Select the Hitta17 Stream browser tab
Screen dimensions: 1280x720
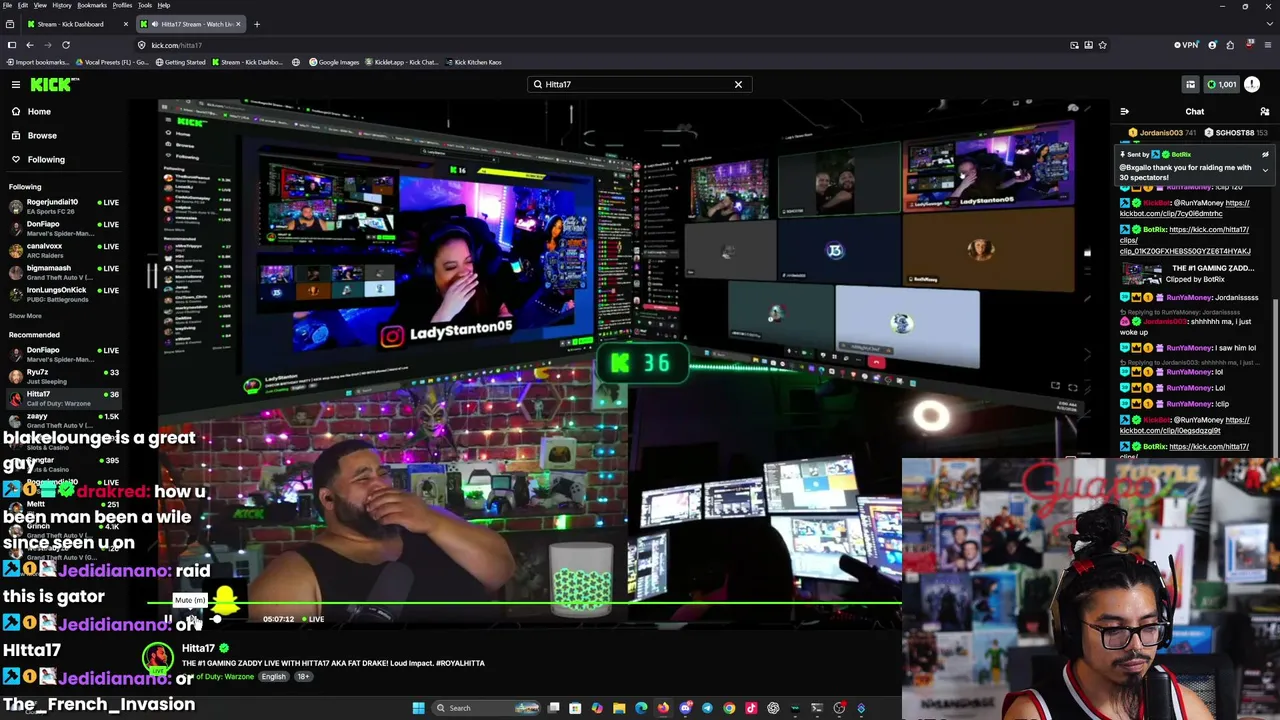190,24
